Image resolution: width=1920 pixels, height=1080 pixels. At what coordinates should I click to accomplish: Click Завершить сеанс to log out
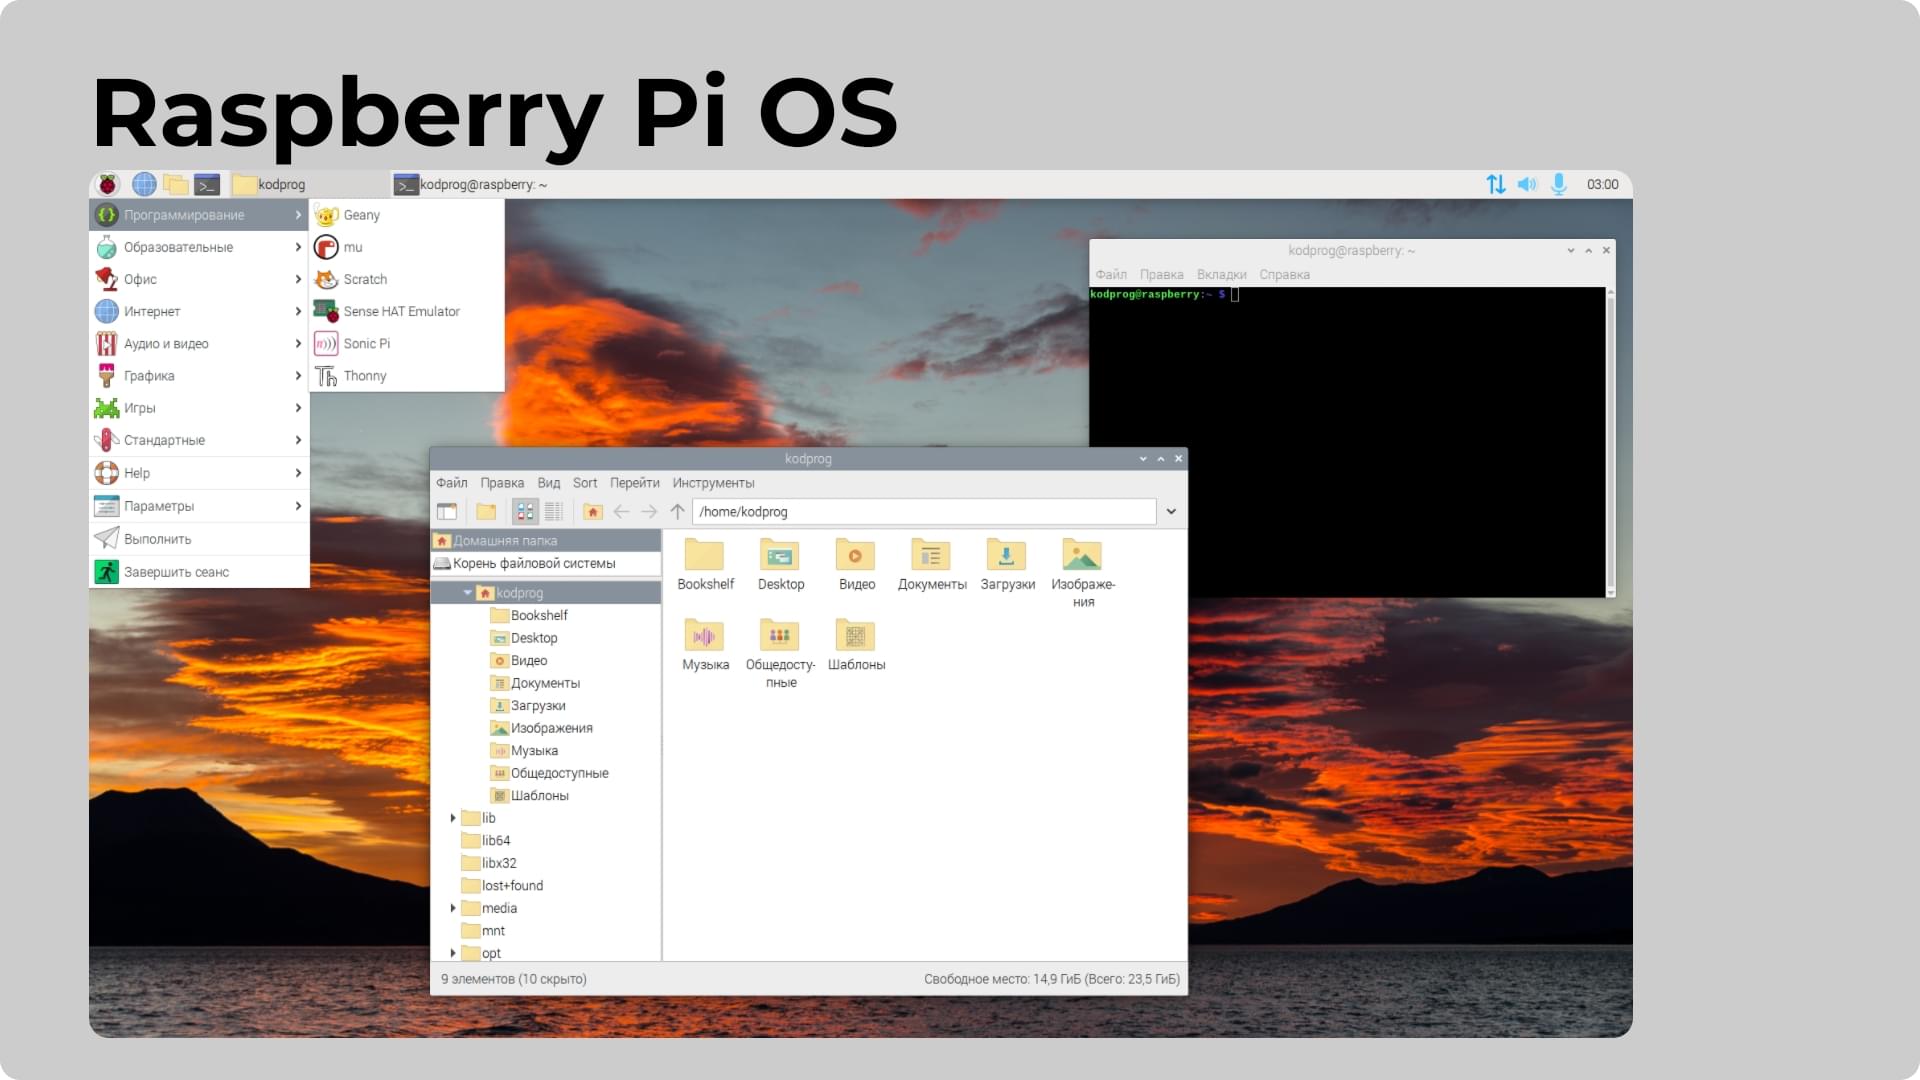pos(199,572)
